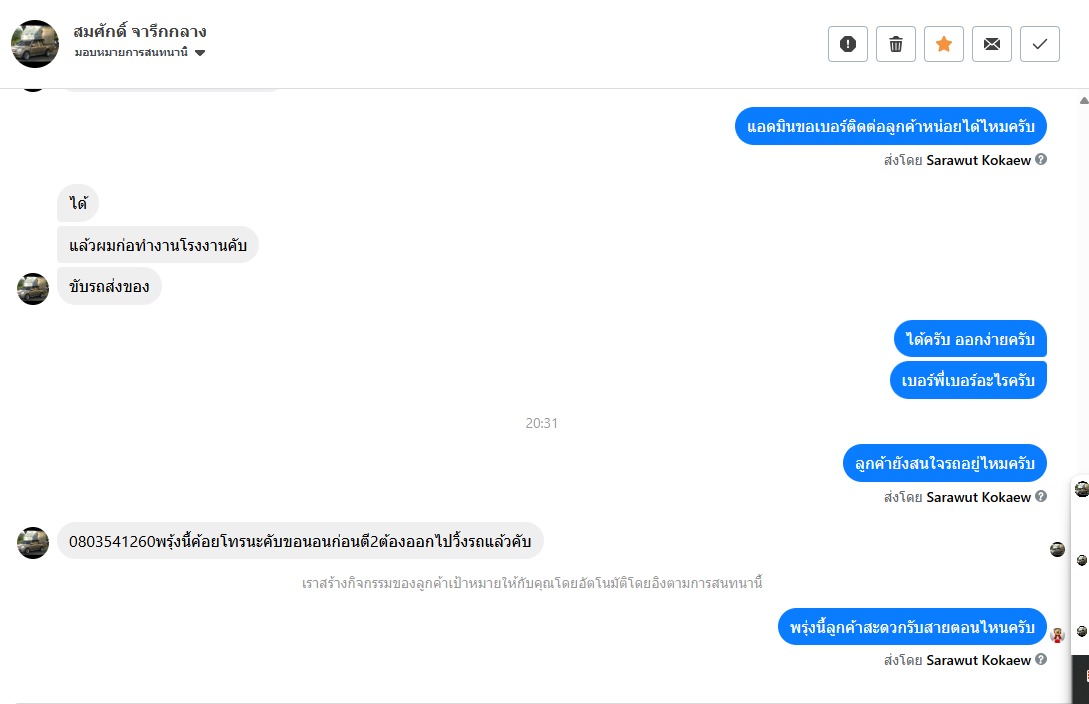Toggle the orange star follow-up flag
The width and height of the screenshot is (1089, 704).
[x=943, y=44]
